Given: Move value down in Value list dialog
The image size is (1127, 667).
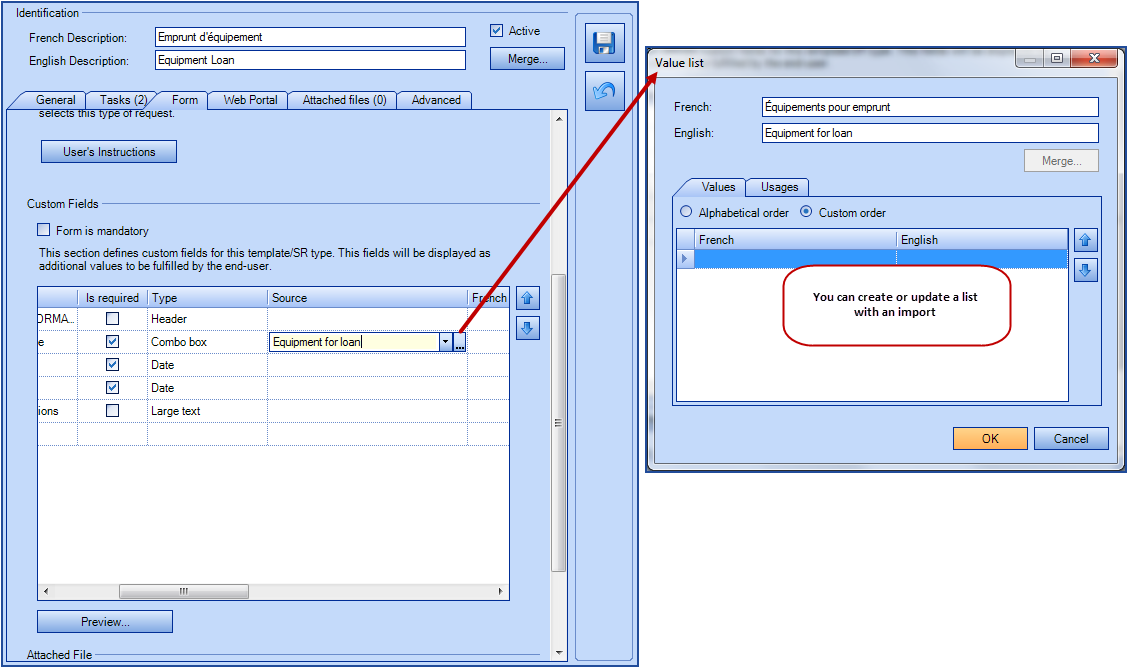Looking at the screenshot, I should (1085, 270).
